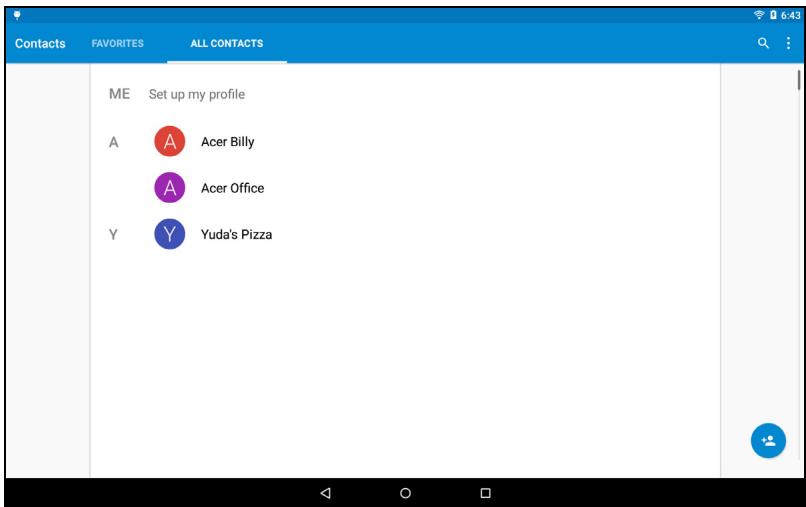Open the Acer Billy contact name
The height and width of the screenshot is (507, 806).
(228, 142)
